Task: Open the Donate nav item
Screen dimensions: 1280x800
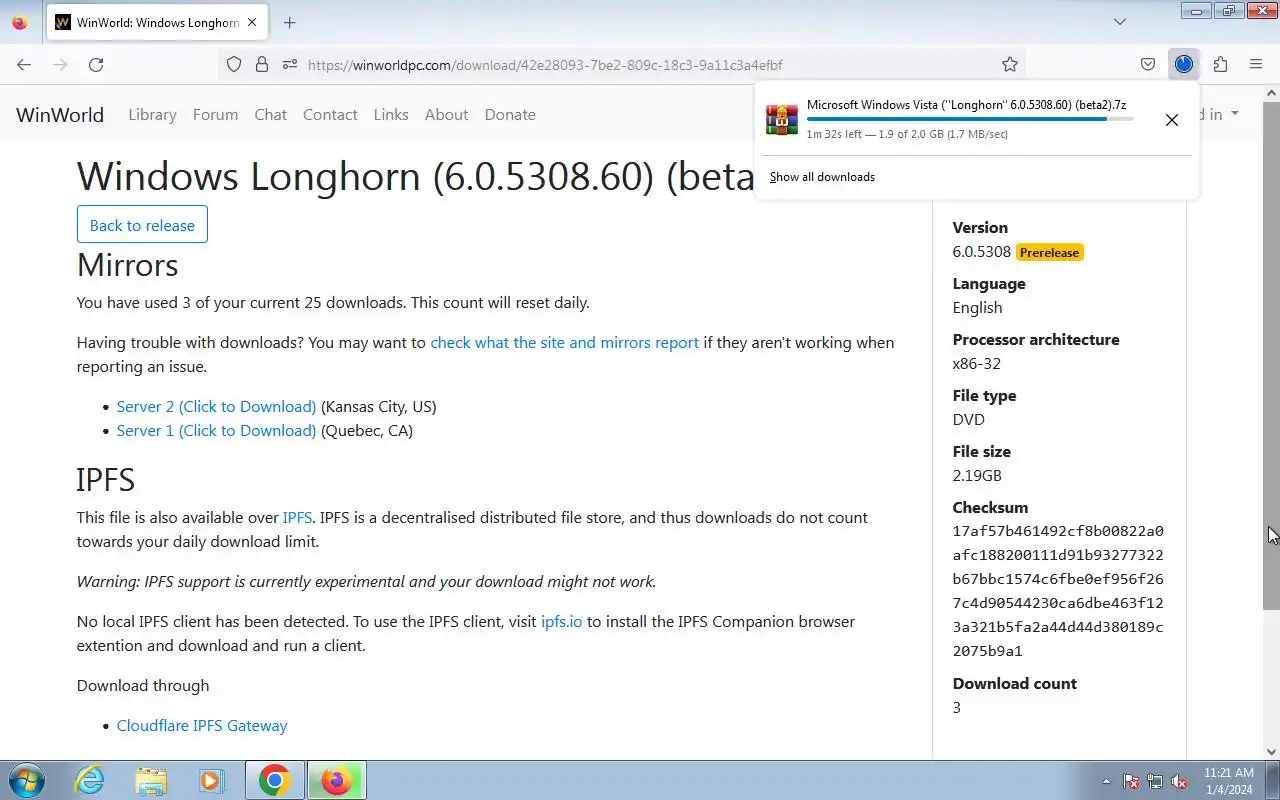Action: (510, 115)
